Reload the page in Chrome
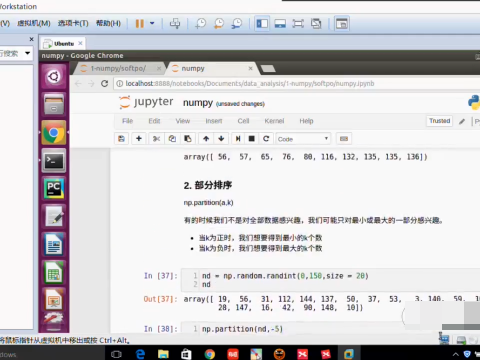 pyautogui.click(x=105, y=83)
